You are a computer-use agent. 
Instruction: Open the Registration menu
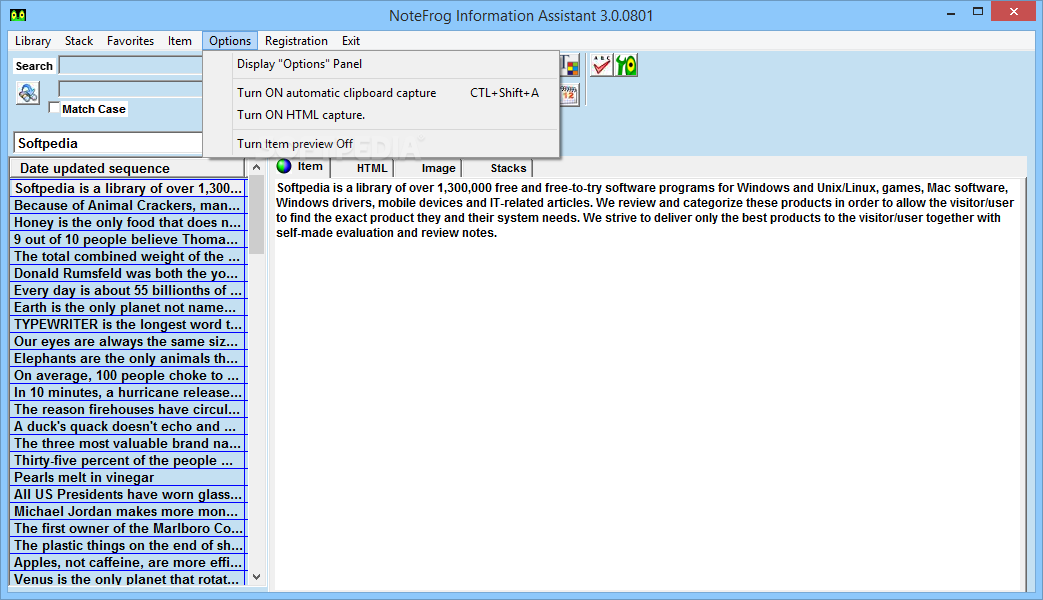(296, 41)
